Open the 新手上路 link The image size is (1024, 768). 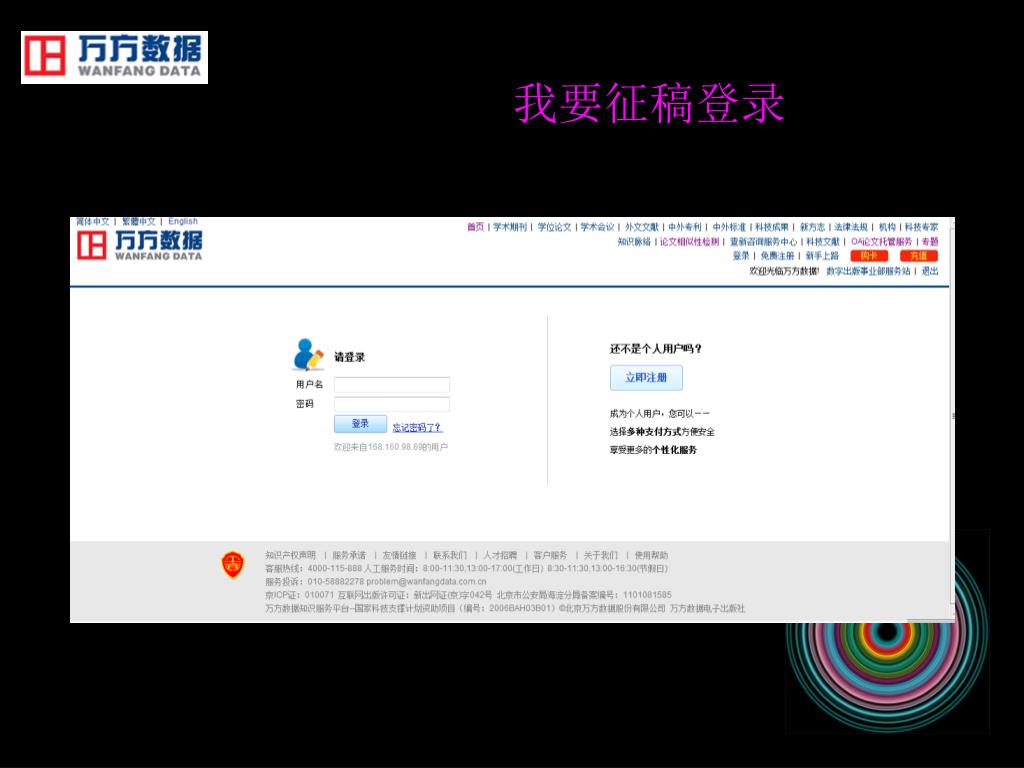(x=822, y=256)
